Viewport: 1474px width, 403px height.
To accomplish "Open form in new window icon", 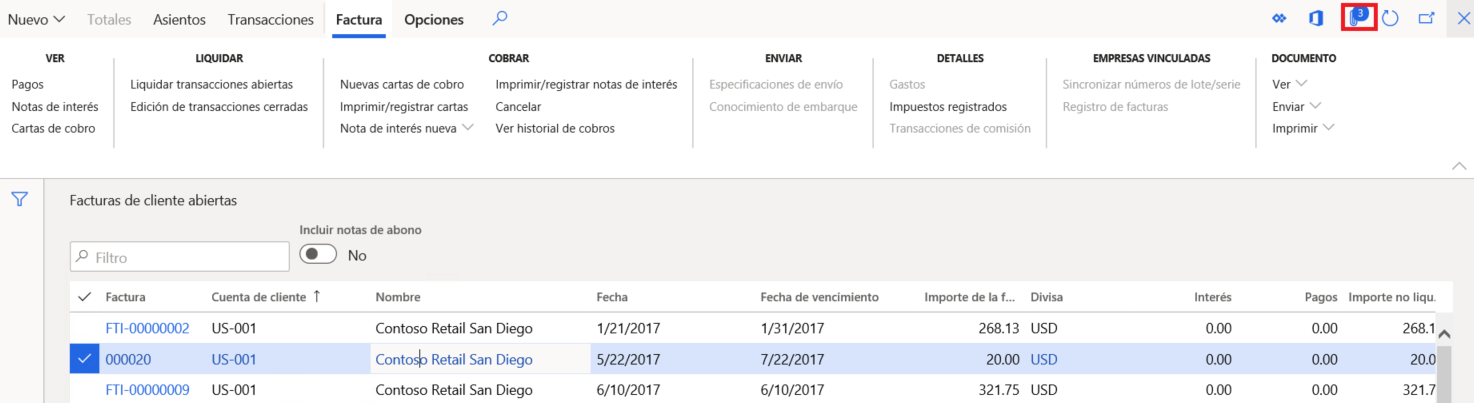I will [x=1426, y=19].
